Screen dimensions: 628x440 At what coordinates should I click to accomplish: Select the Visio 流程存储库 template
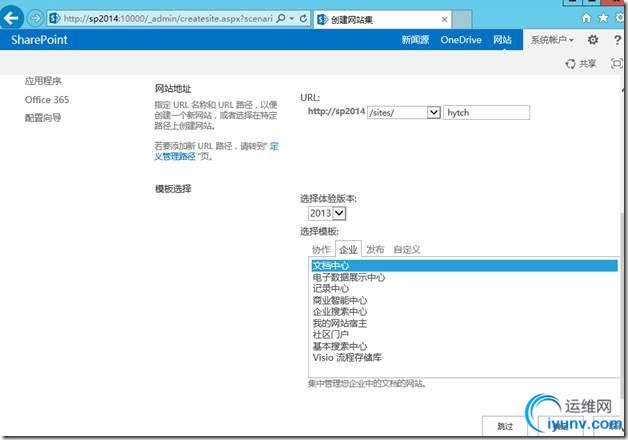[x=465, y=357]
